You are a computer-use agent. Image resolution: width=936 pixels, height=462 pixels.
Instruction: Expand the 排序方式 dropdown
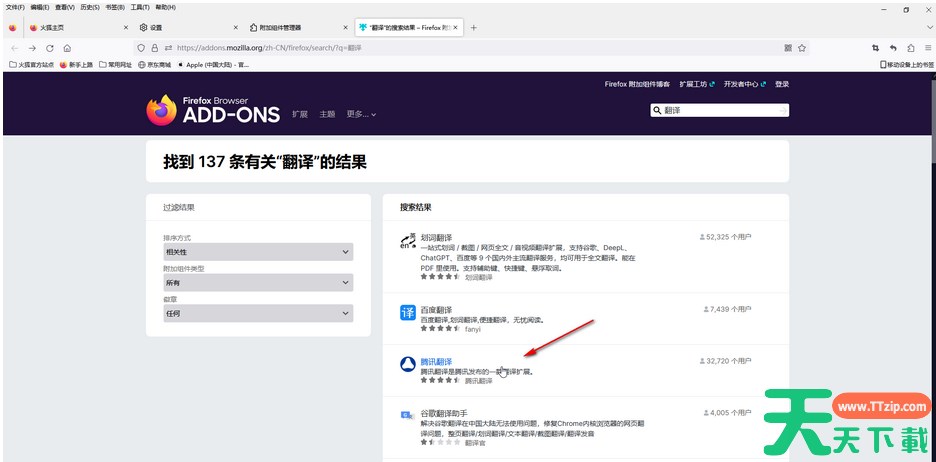pos(258,253)
